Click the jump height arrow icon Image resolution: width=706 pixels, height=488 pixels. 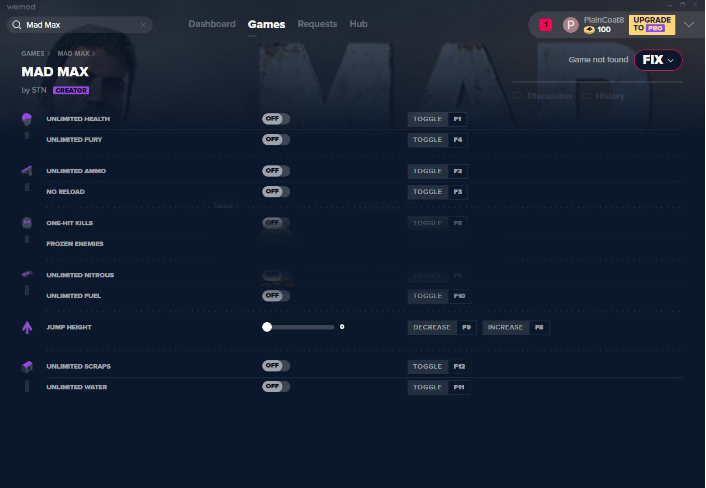pyautogui.click(x=27, y=327)
